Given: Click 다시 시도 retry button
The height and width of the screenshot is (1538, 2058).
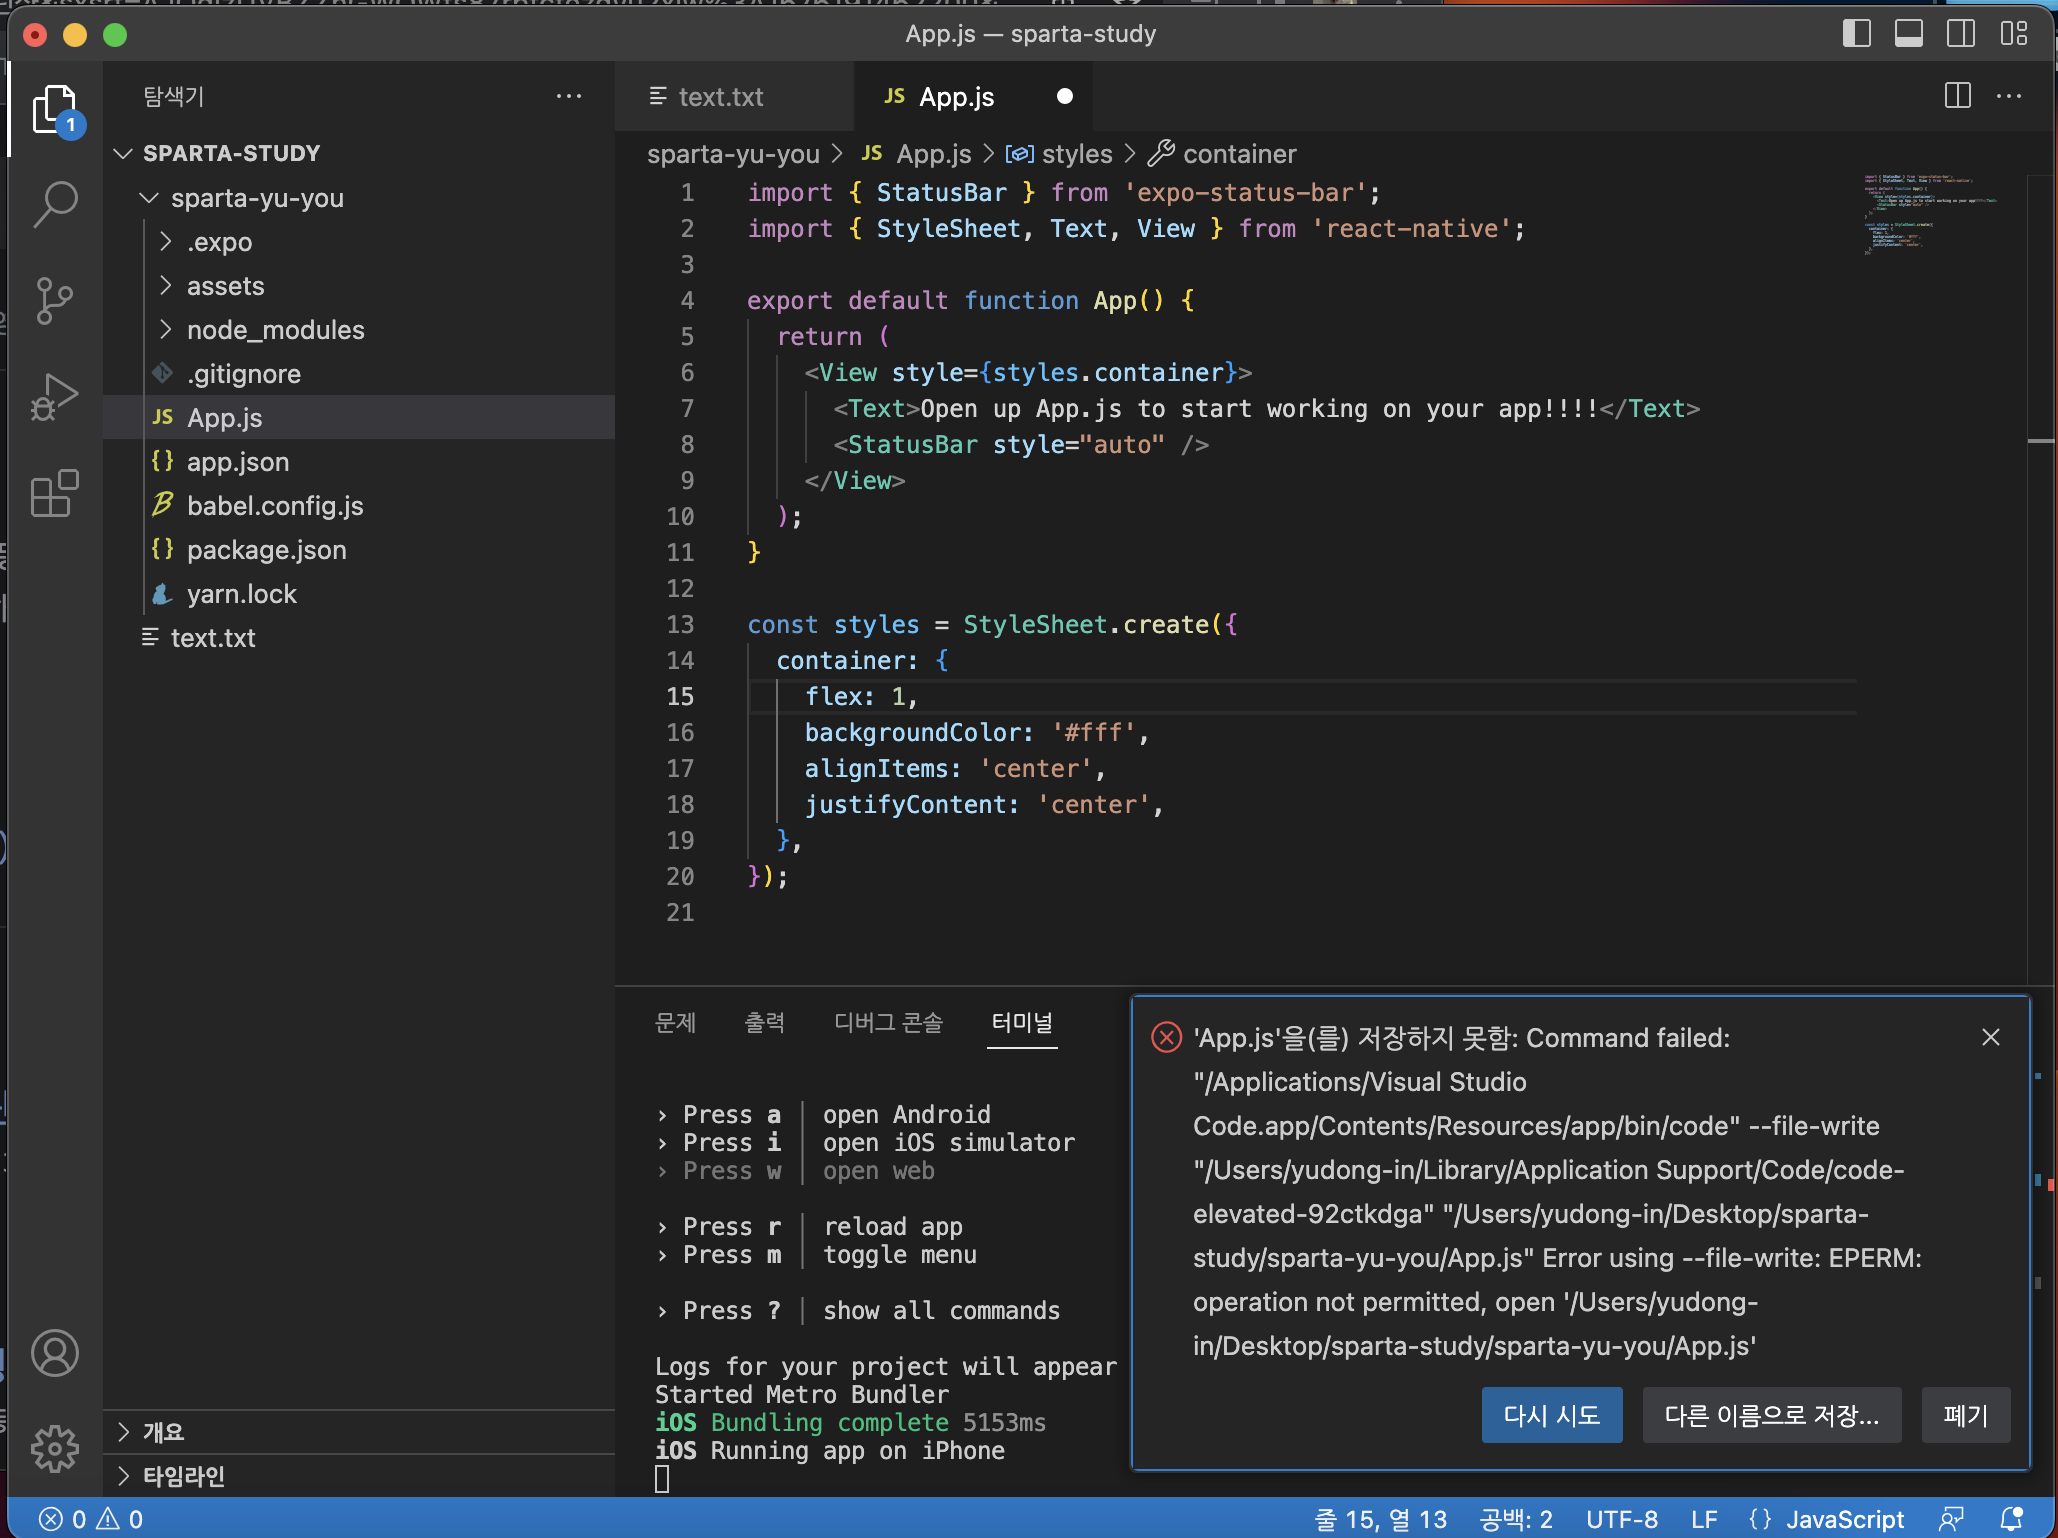Looking at the screenshot, I should (x=1552, y=1415).
